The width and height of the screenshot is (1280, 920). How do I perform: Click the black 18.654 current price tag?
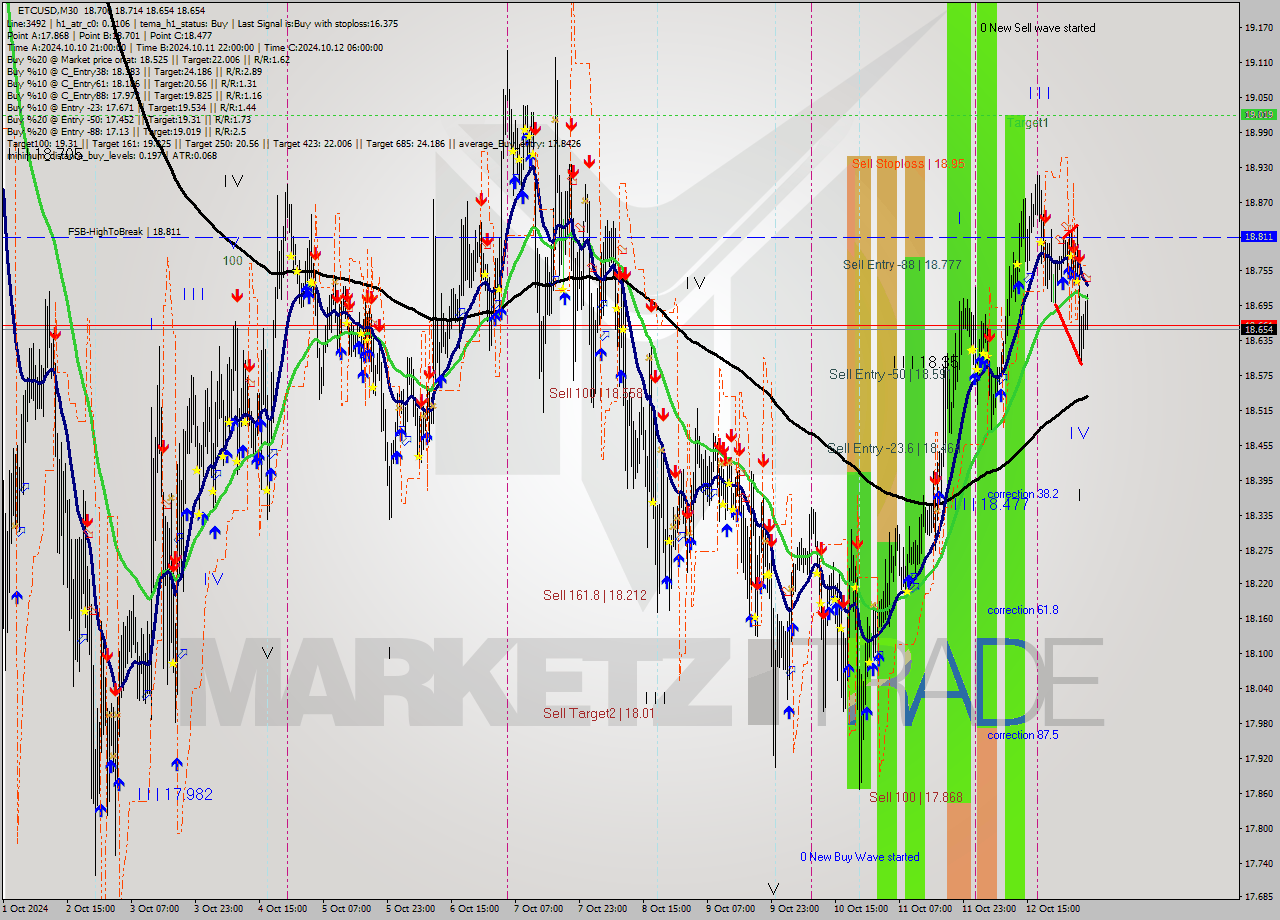[x=1258, y=328]
